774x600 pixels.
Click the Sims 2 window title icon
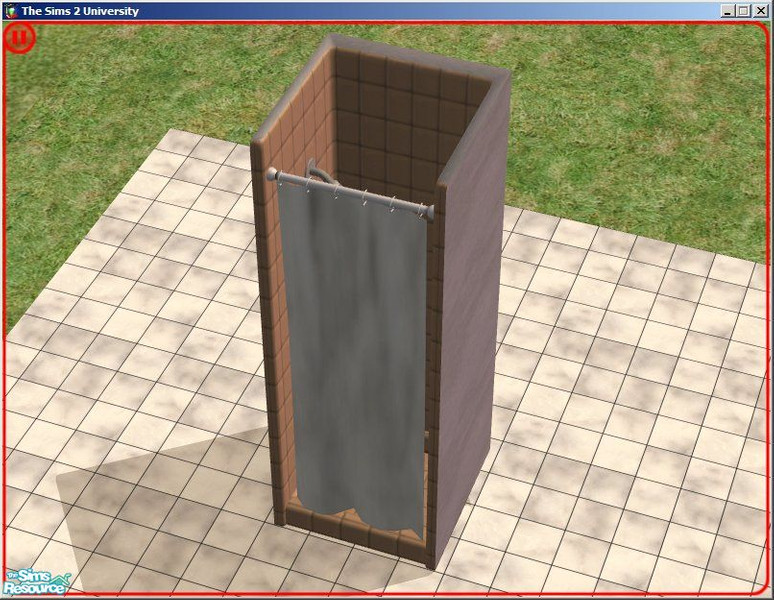tap(10, 11)
